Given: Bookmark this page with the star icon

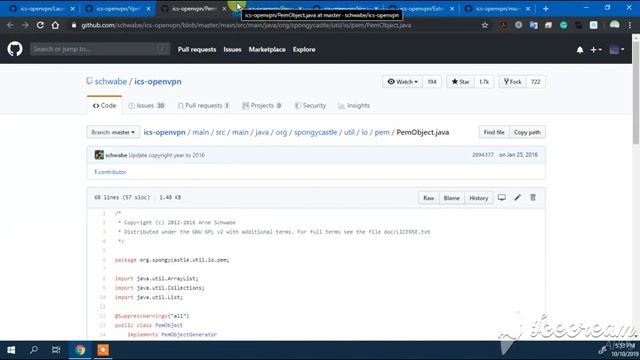Looking at the screenshot, I should 485,25.
